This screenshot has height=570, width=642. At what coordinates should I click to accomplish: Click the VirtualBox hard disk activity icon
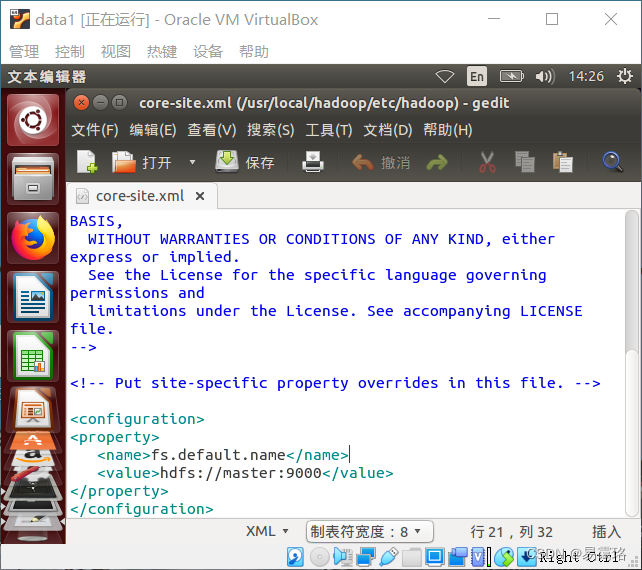point(295,557)
